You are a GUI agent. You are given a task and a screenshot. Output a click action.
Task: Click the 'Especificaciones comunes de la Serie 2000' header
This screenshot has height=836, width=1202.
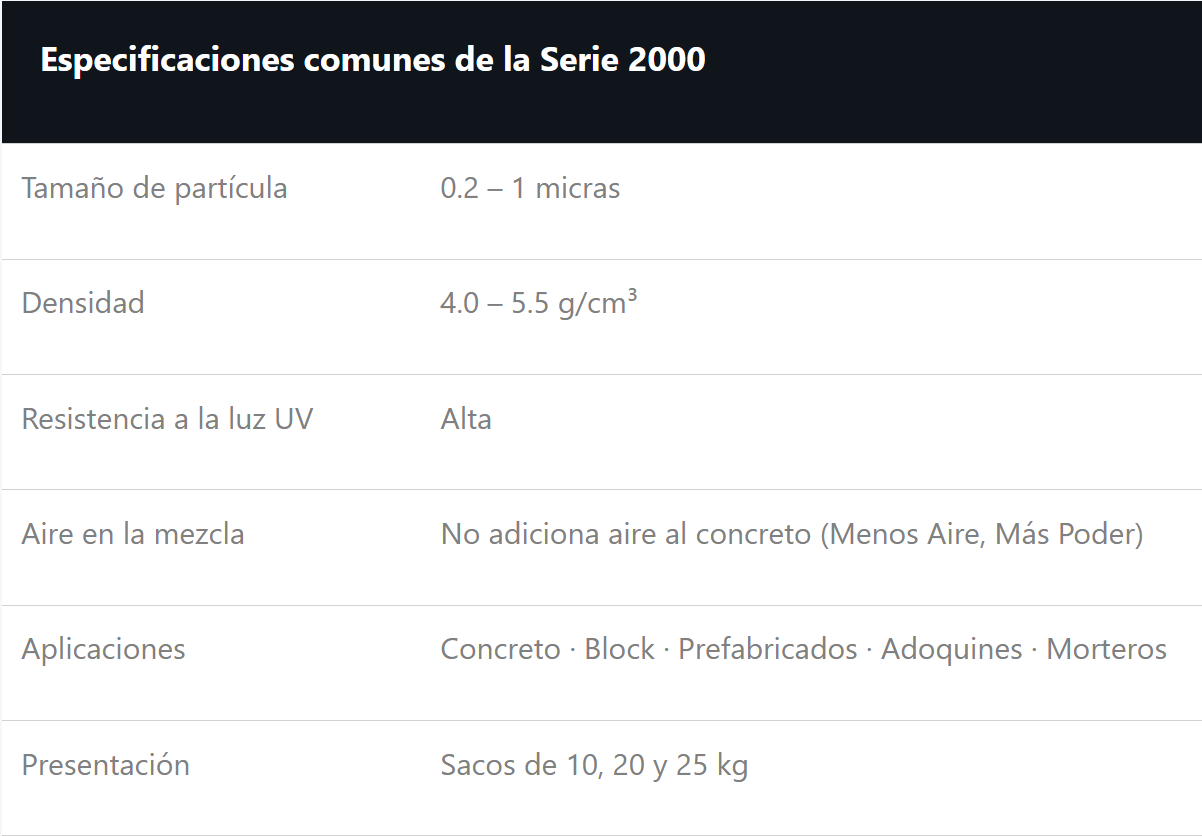pyautogui.click(x=373, y=59)
